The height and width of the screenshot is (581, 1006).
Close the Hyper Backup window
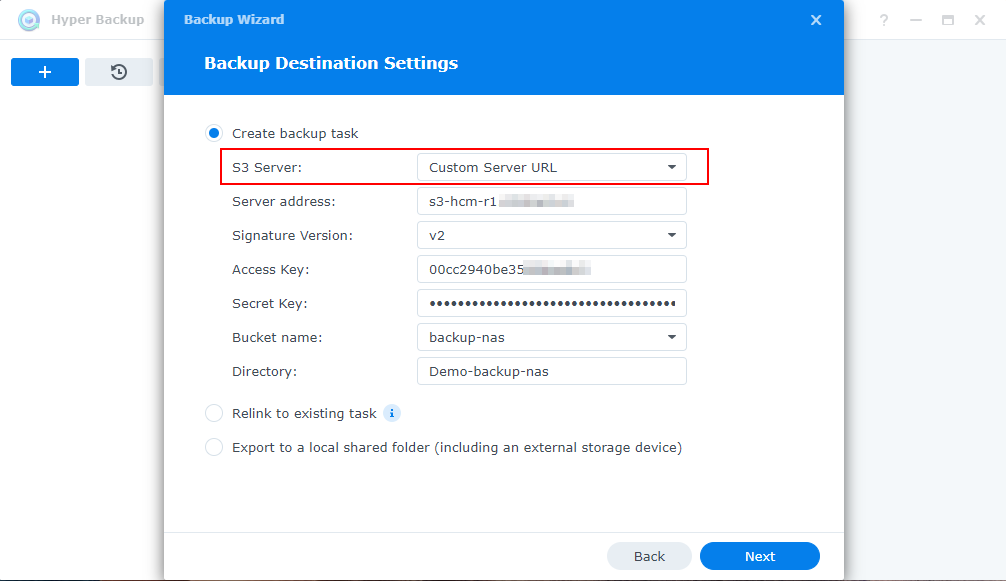click(980, 20)
